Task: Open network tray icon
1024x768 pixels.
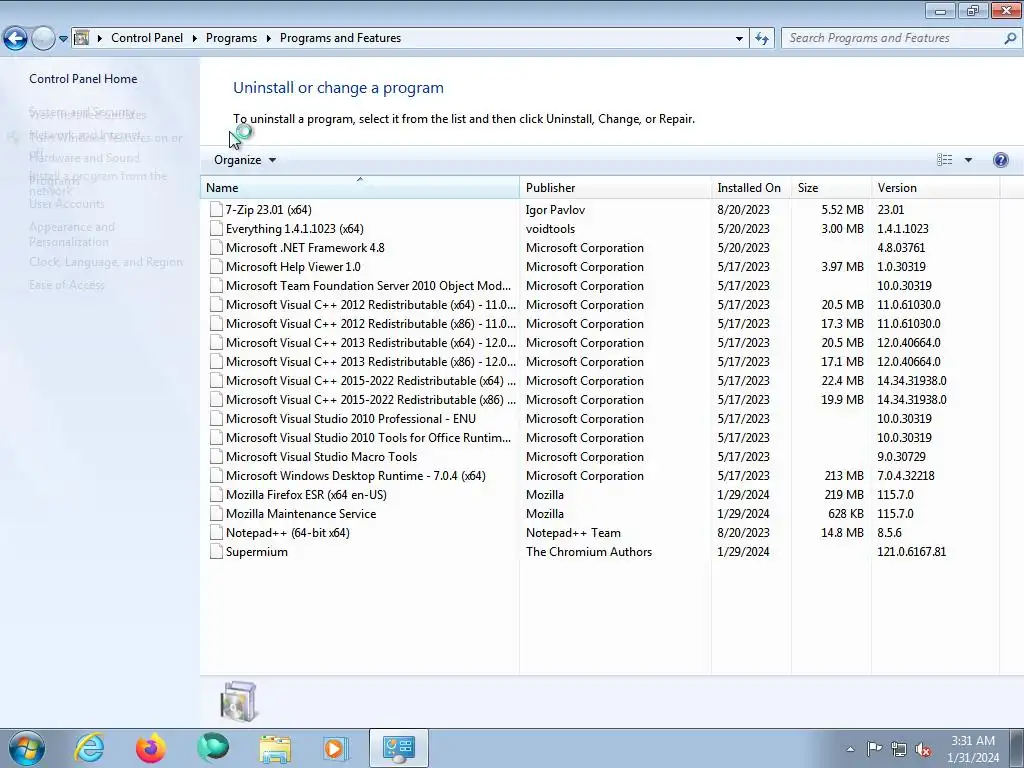Action: (899, 749)
